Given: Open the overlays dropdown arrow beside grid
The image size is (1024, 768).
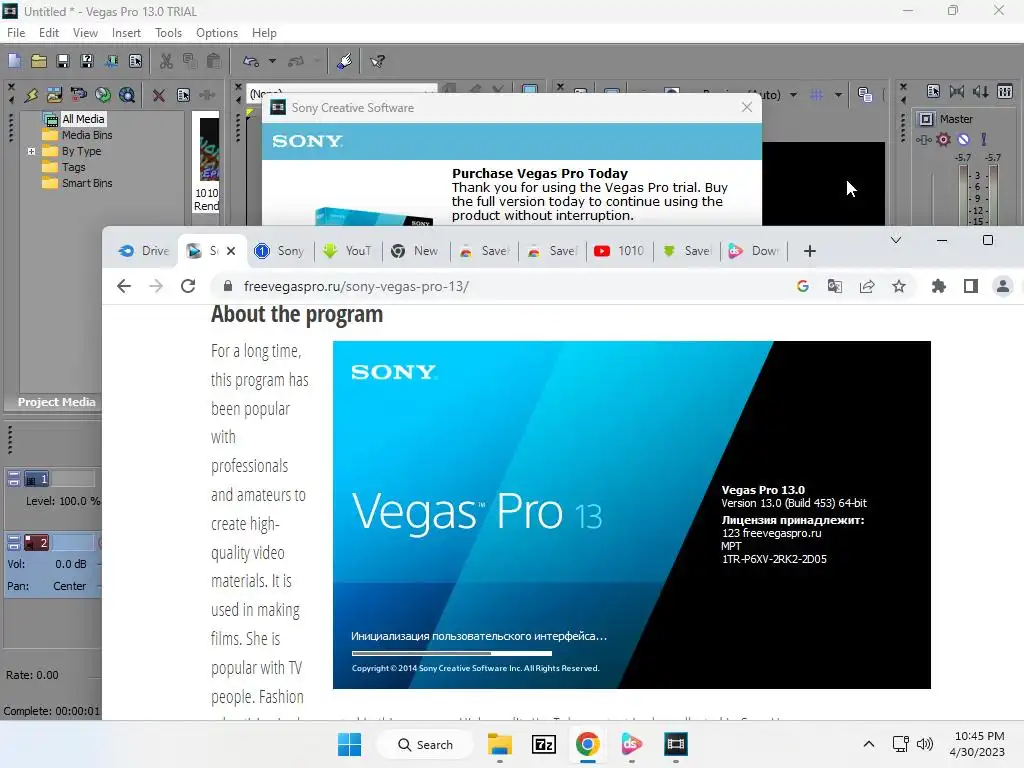Looking at the screenshot, I should click(838, 95).
